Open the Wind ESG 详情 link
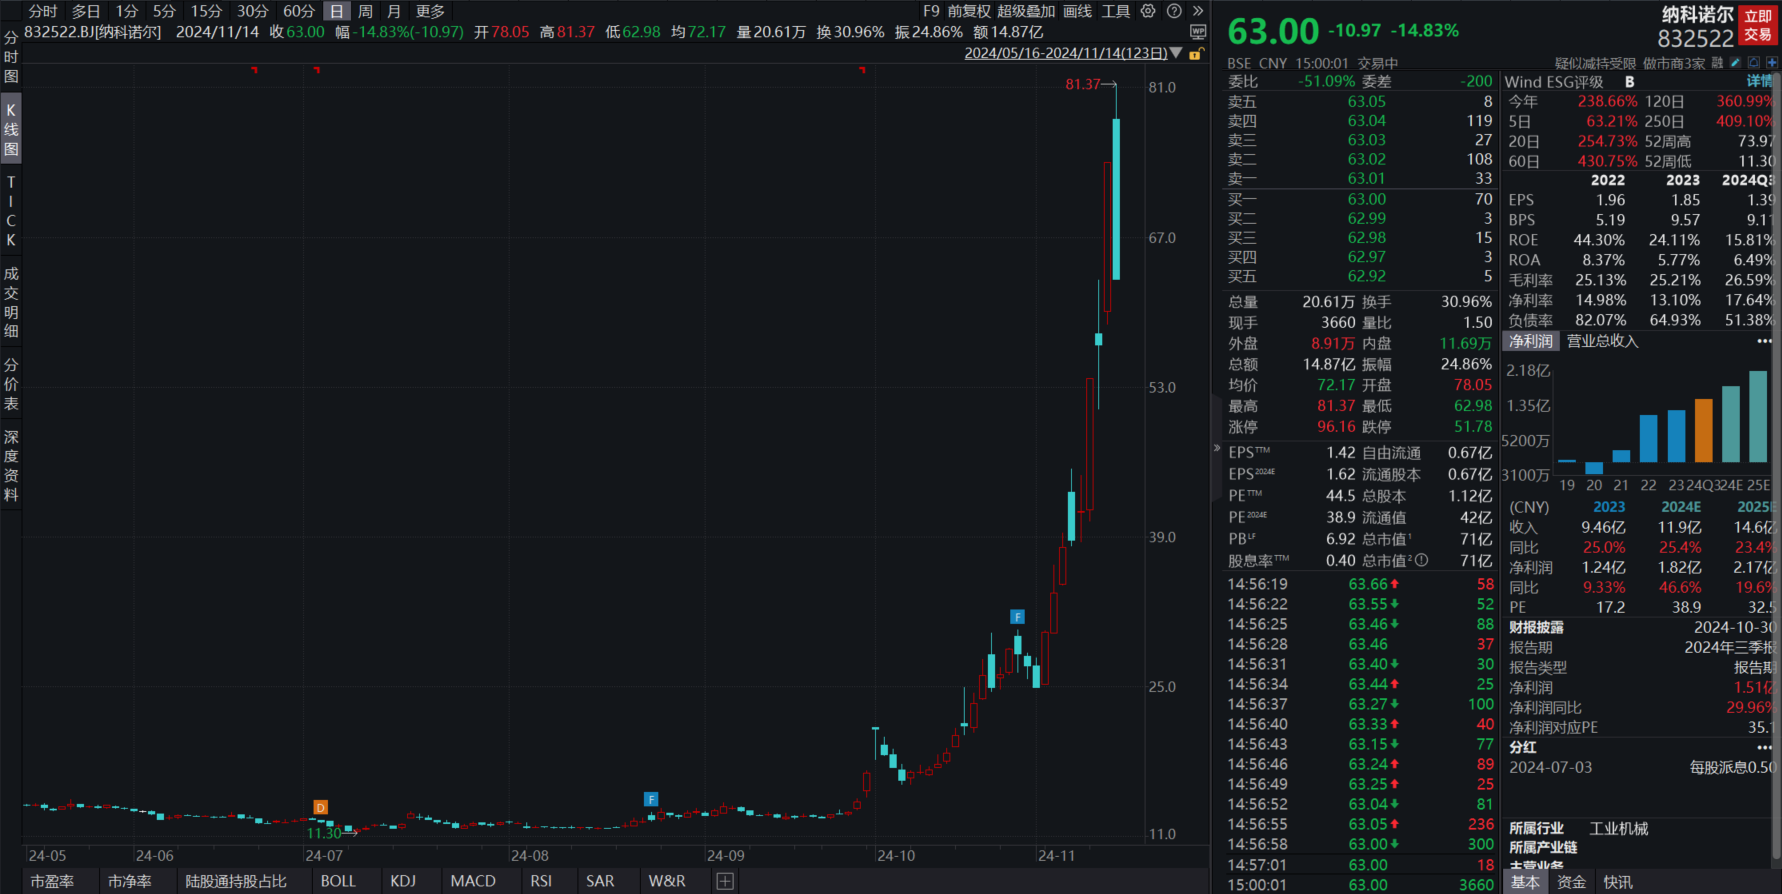The height and width of the screenshot is (894, 1782). point(1759,82)
